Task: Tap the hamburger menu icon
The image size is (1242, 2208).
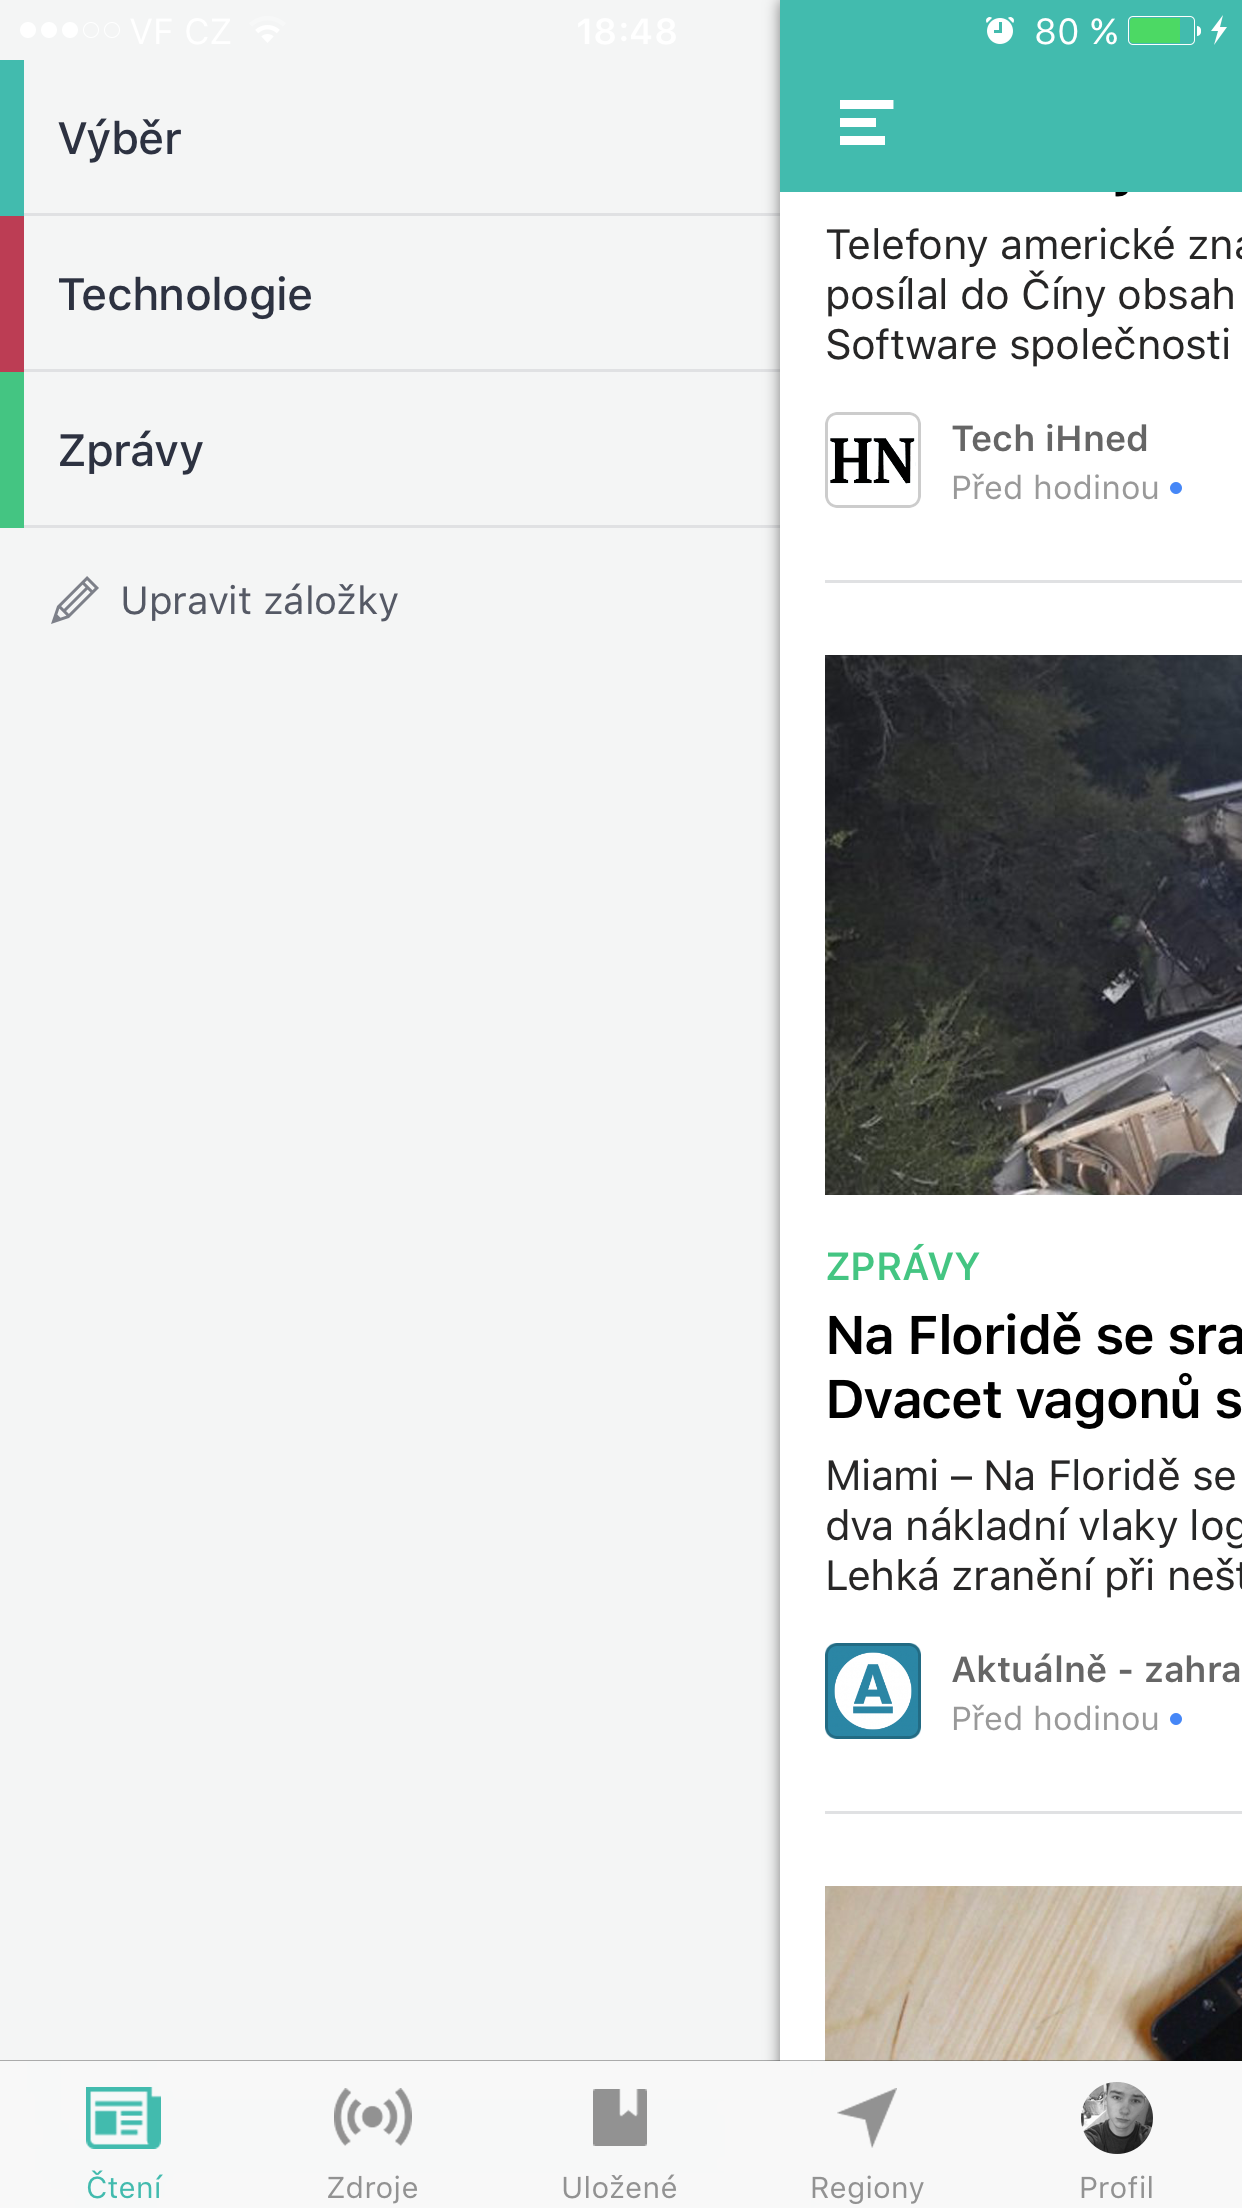Action: (865, 123)
